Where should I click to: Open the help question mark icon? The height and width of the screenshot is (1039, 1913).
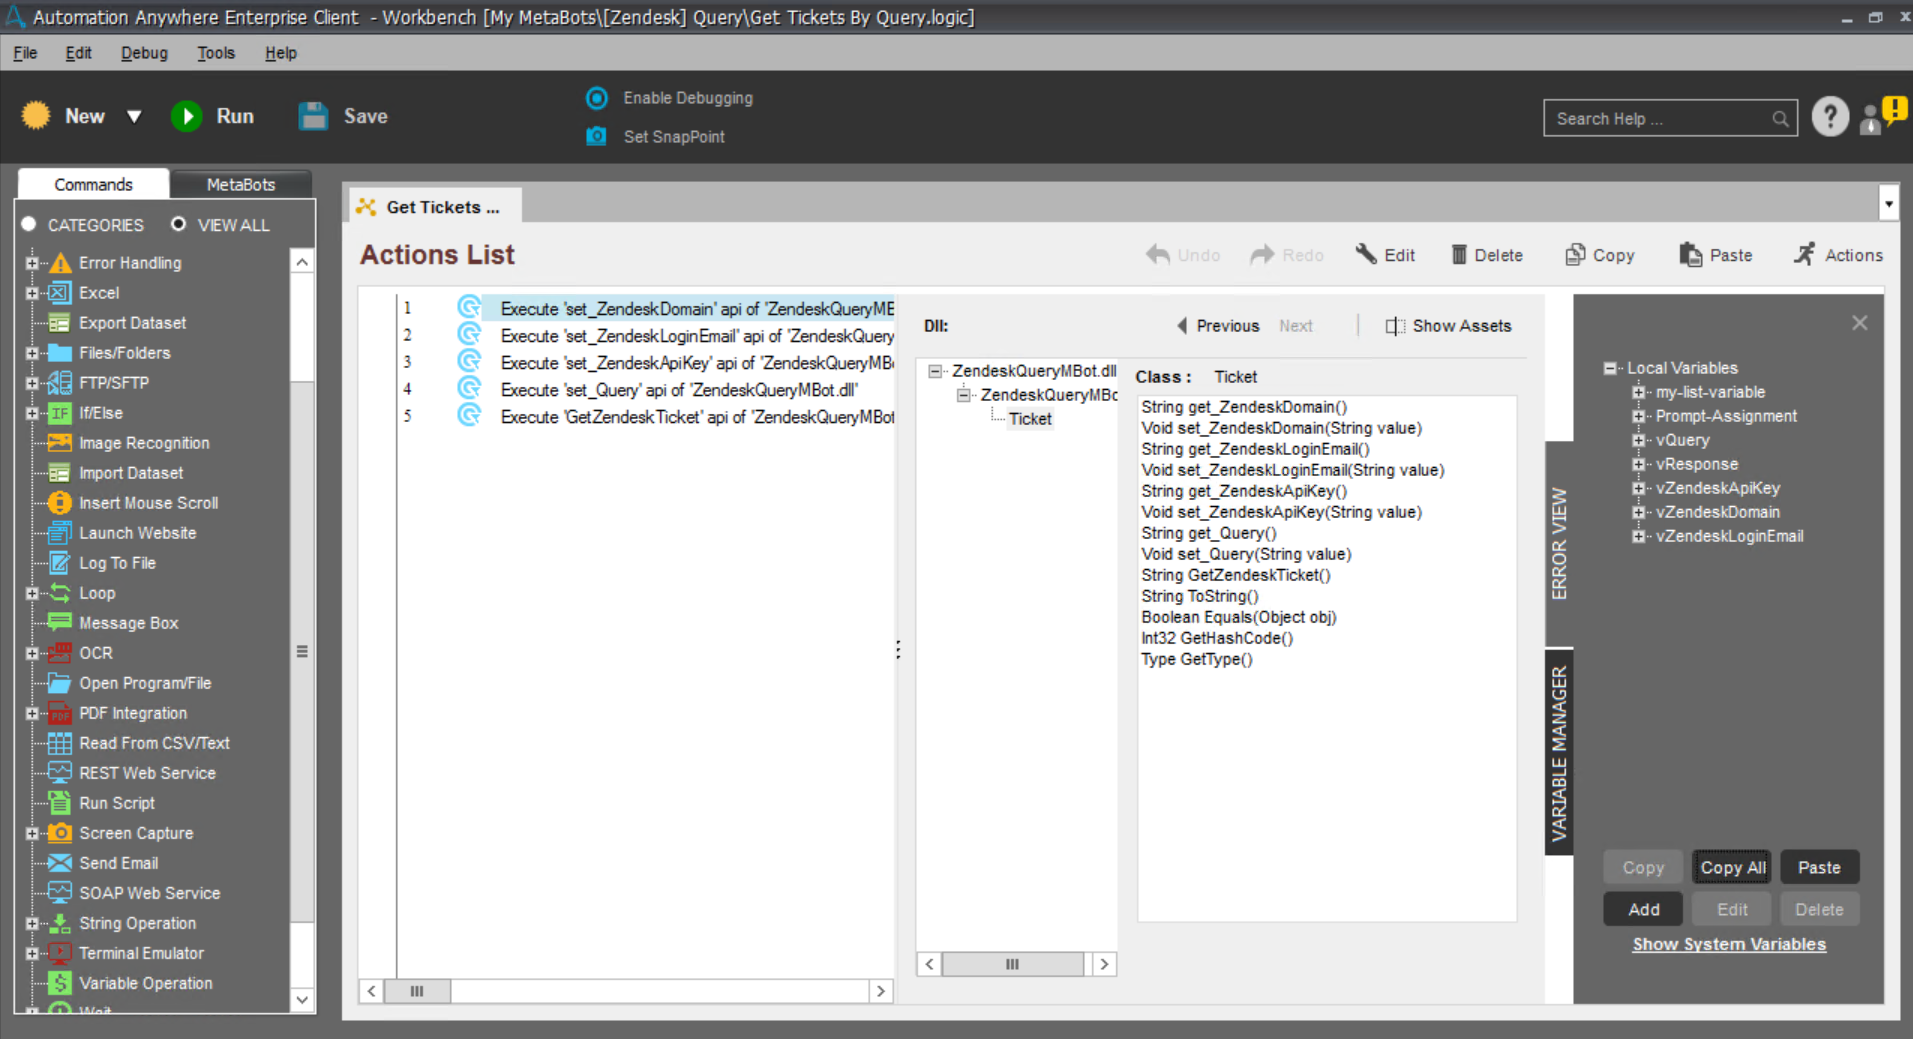click(x=1829, y=117)
